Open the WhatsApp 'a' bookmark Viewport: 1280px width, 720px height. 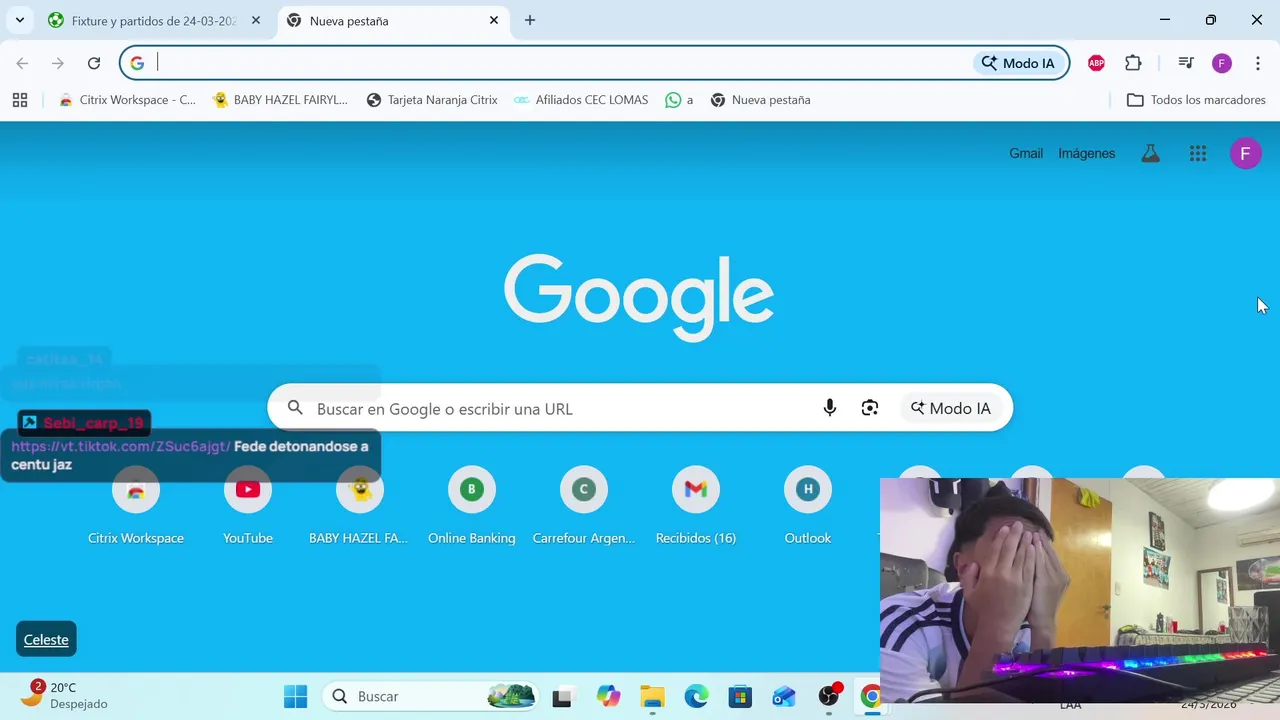click(679, 100)
